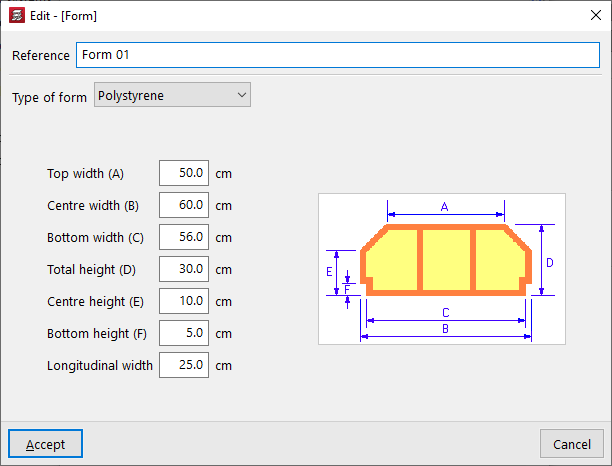612x466 pixels.
Task: Select dimension label C in the diagram
Action: point(445,312)
